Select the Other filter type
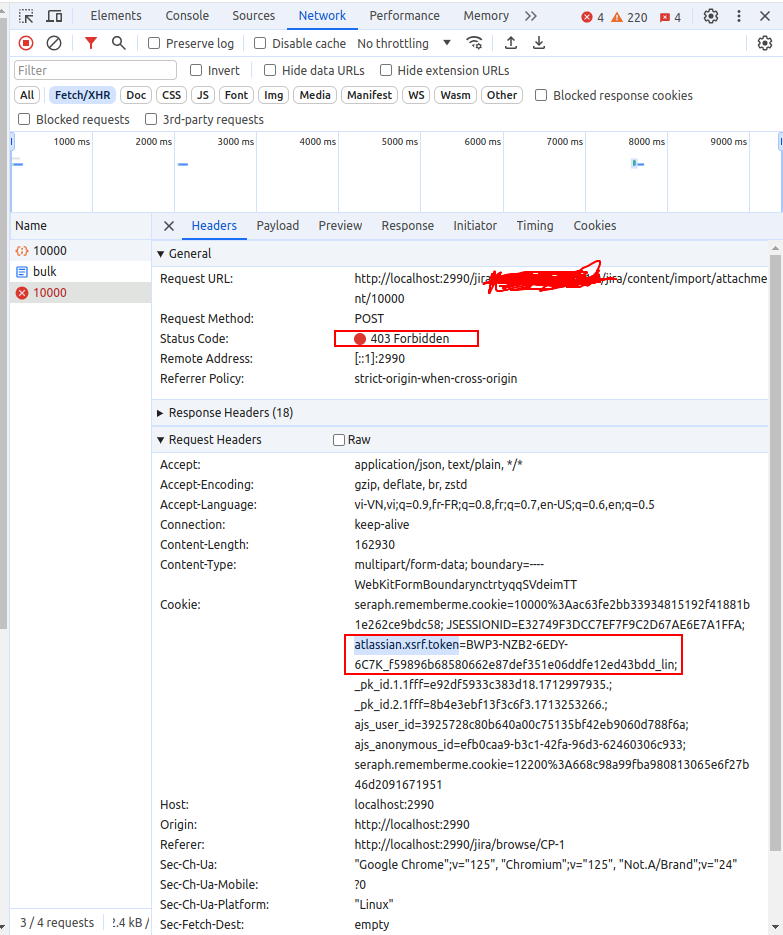The height and width of the screenshot is (935, 783). (x=502, y=95)
